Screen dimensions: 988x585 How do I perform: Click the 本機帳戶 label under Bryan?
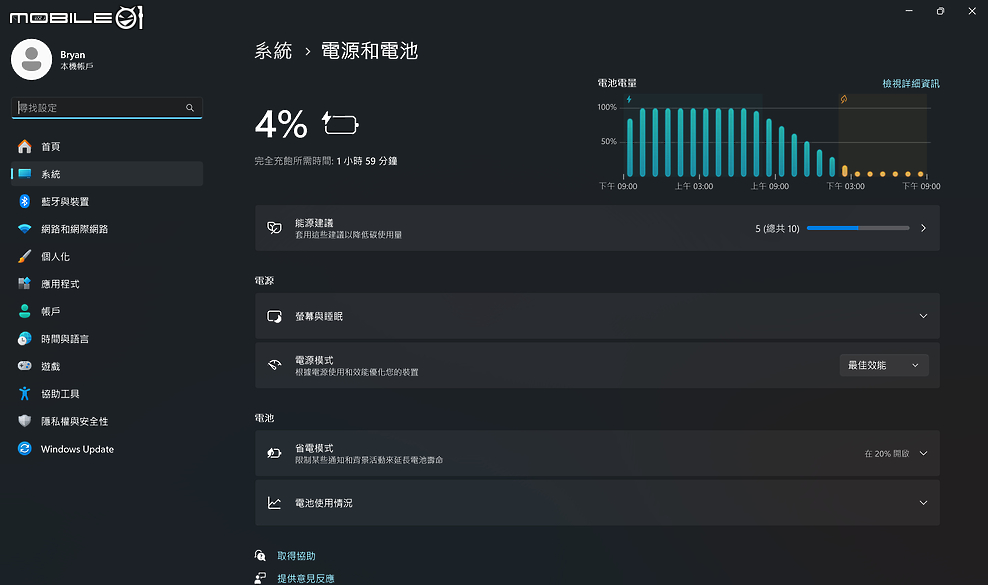coord(77,66)
